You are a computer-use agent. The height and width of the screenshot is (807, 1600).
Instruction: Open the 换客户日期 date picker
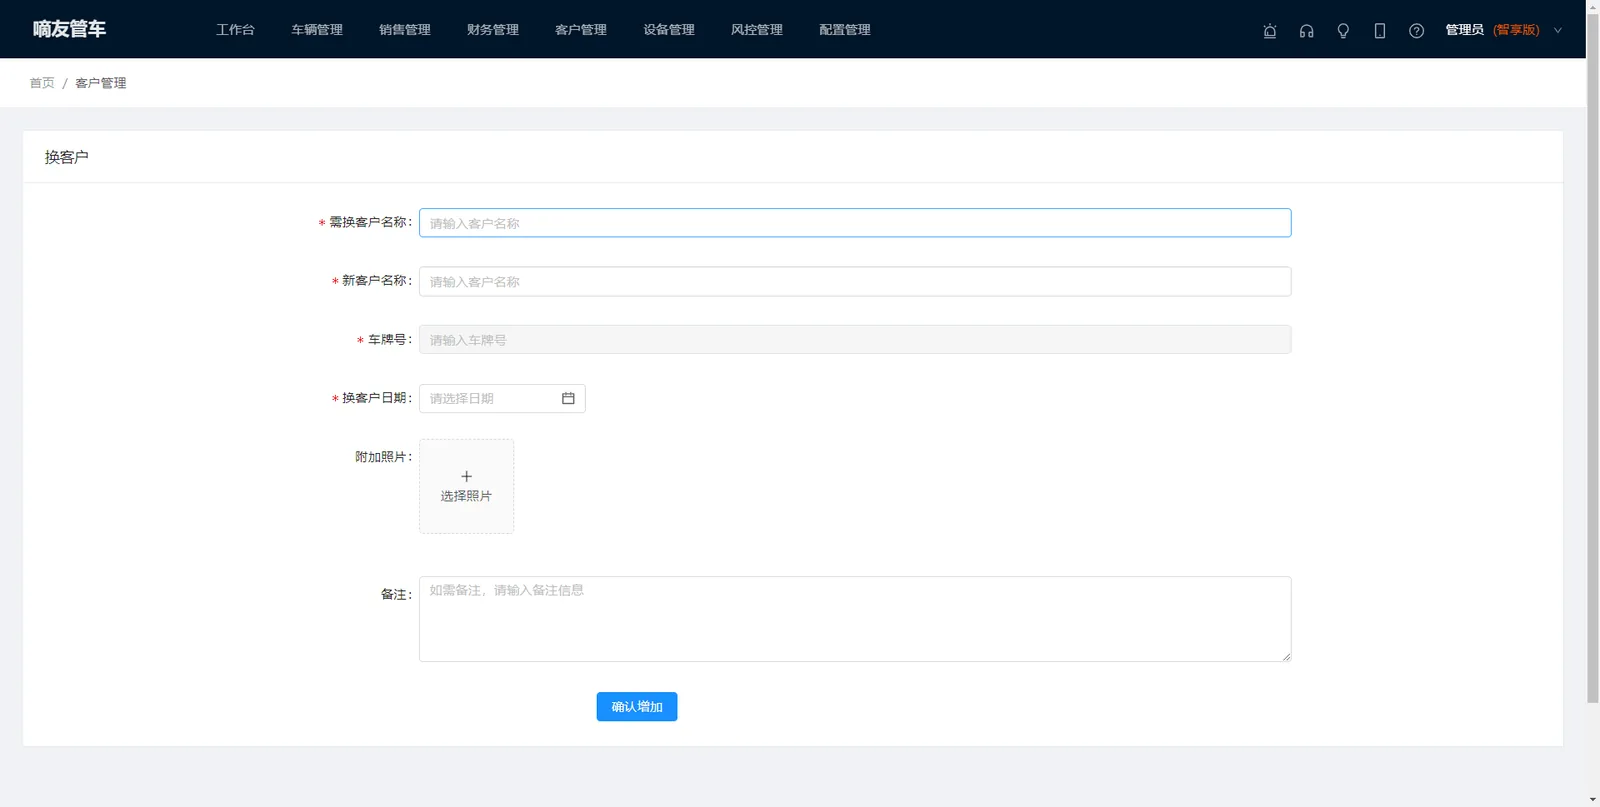[x=502, y=398]
